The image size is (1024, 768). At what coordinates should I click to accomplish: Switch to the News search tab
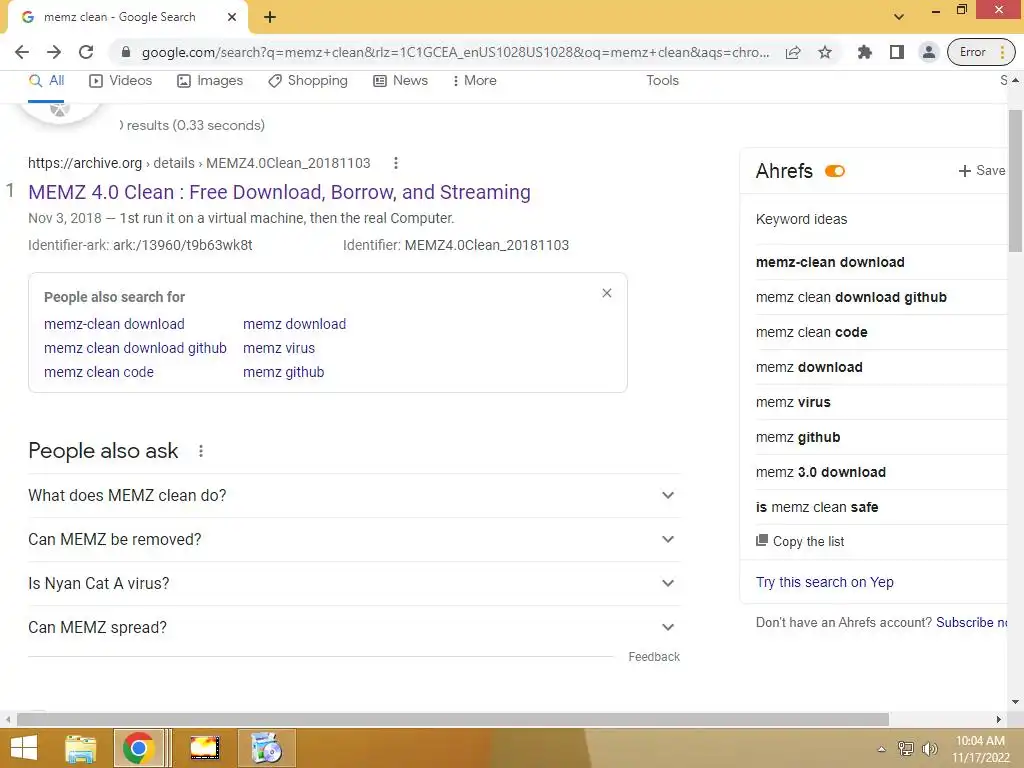pos(400,80)
